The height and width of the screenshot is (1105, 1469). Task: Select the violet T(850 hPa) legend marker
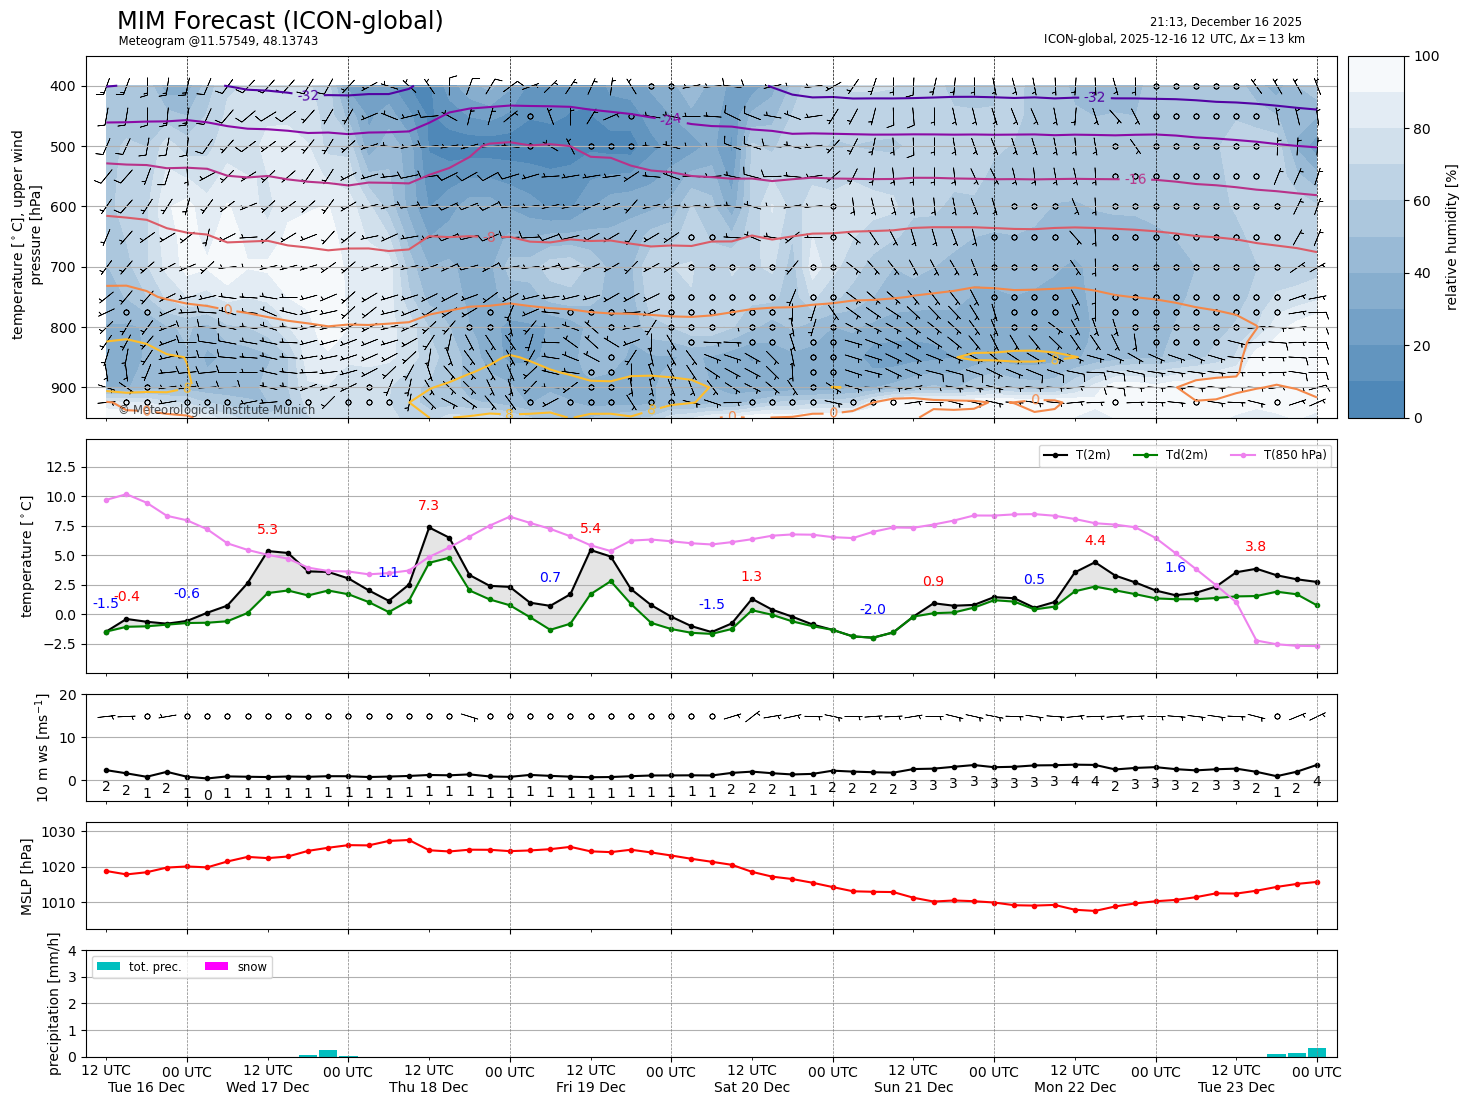pos(1243,455)
